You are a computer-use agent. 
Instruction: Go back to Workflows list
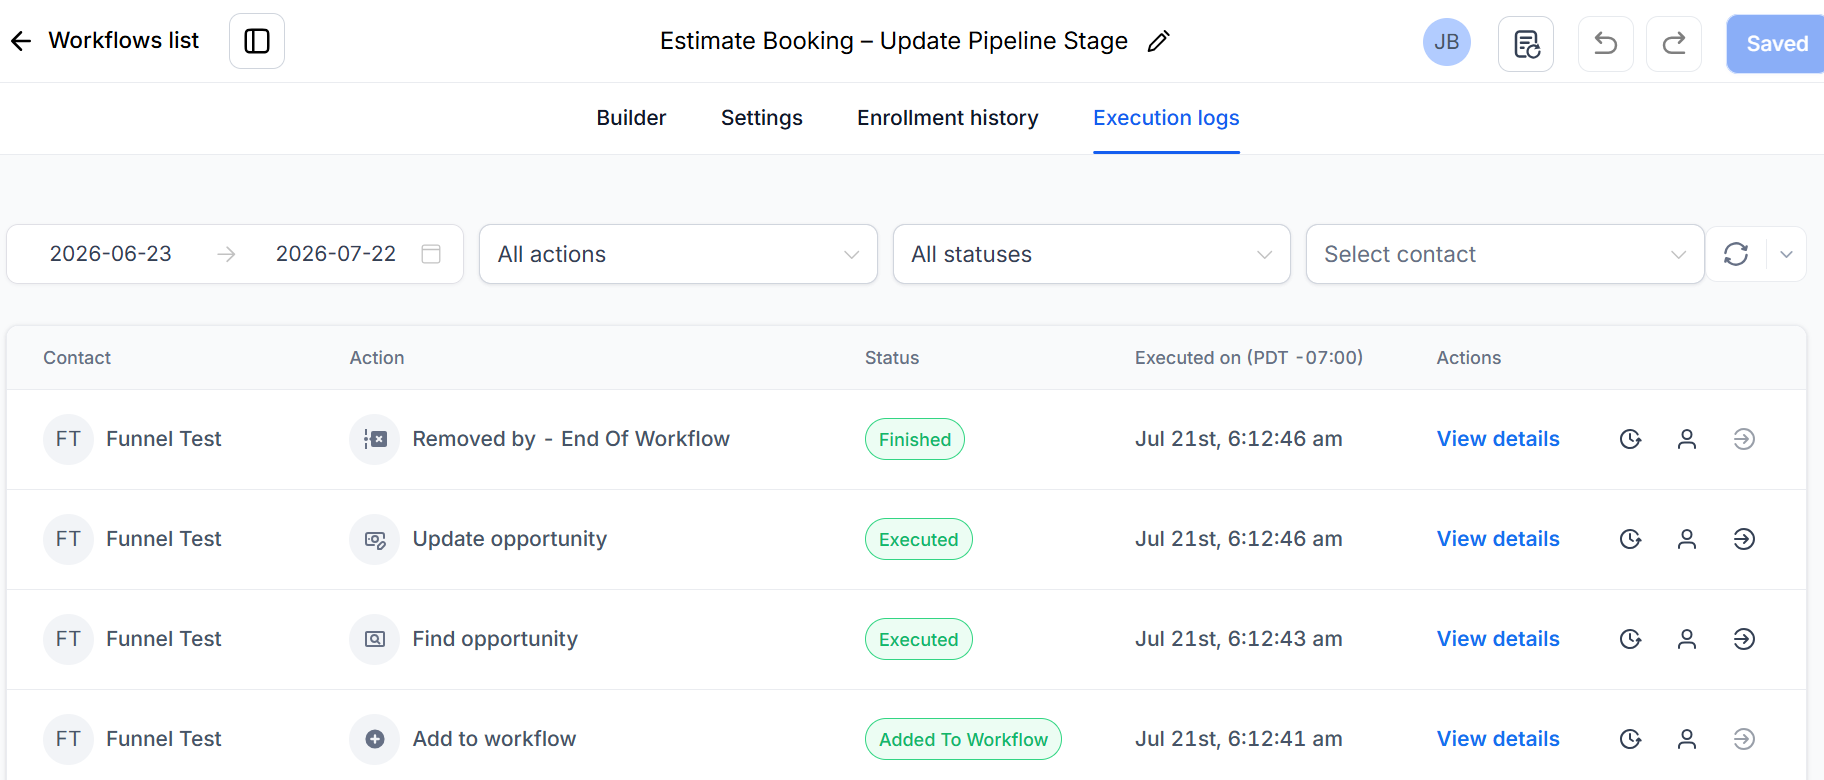(x=104, y=41)
